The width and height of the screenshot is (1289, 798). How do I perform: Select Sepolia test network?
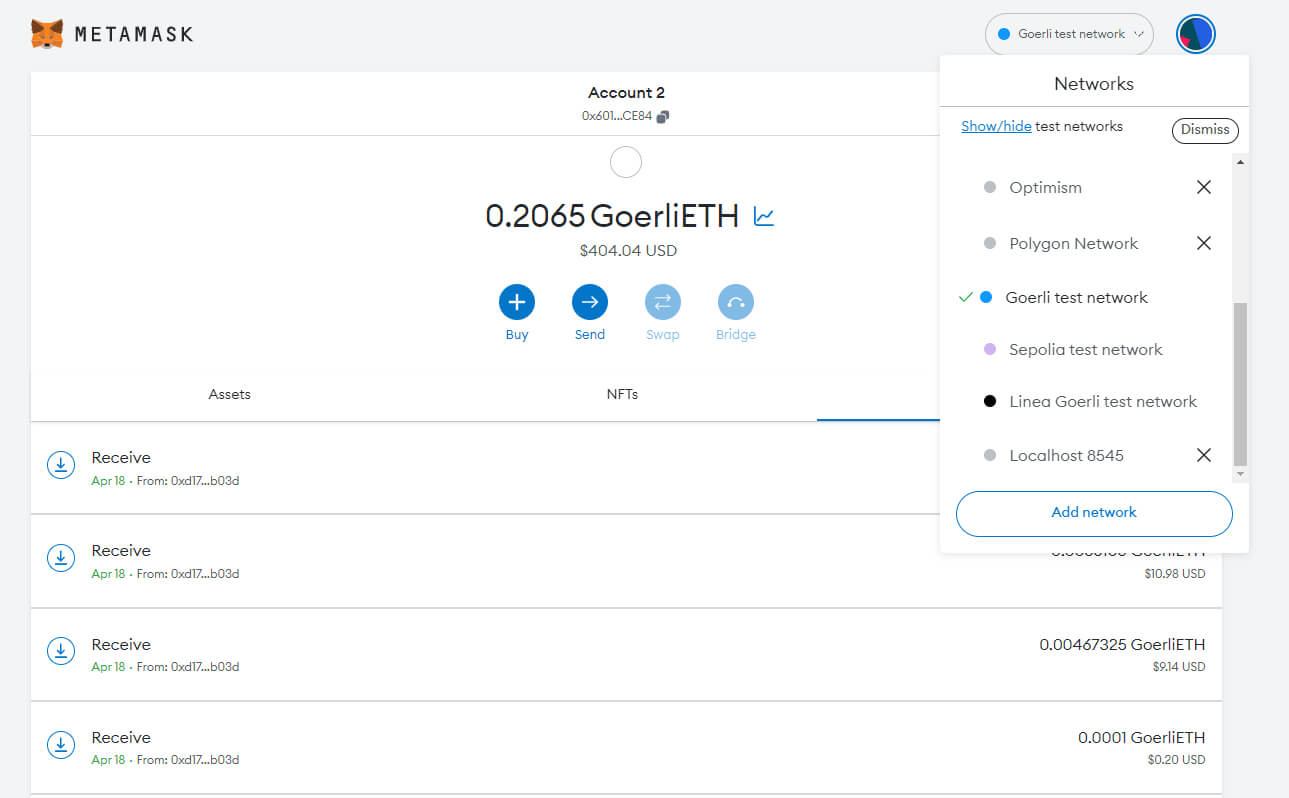[x=1085, y=349]
